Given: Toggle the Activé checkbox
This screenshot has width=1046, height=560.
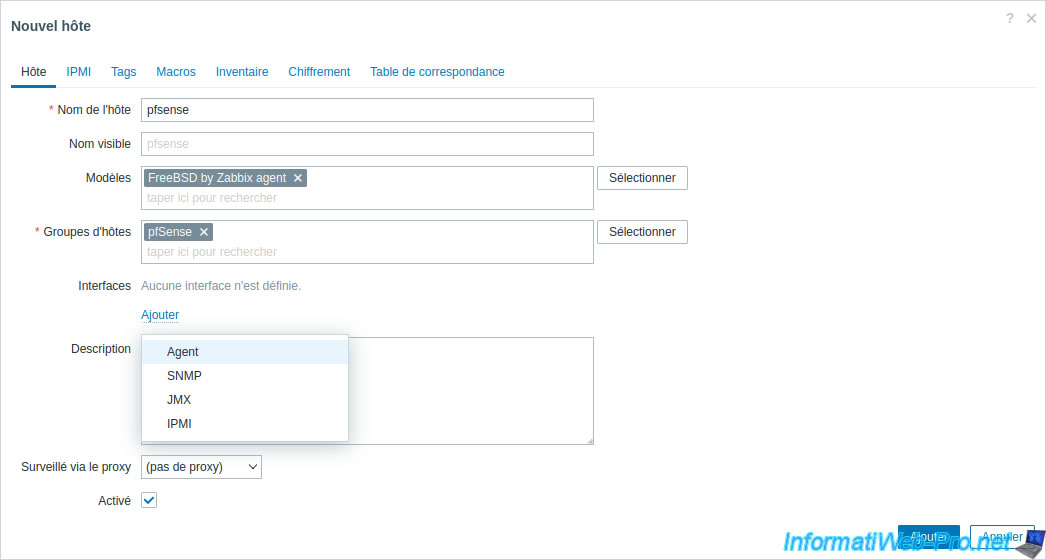Looking at the screenshot, I should (149, 501).
